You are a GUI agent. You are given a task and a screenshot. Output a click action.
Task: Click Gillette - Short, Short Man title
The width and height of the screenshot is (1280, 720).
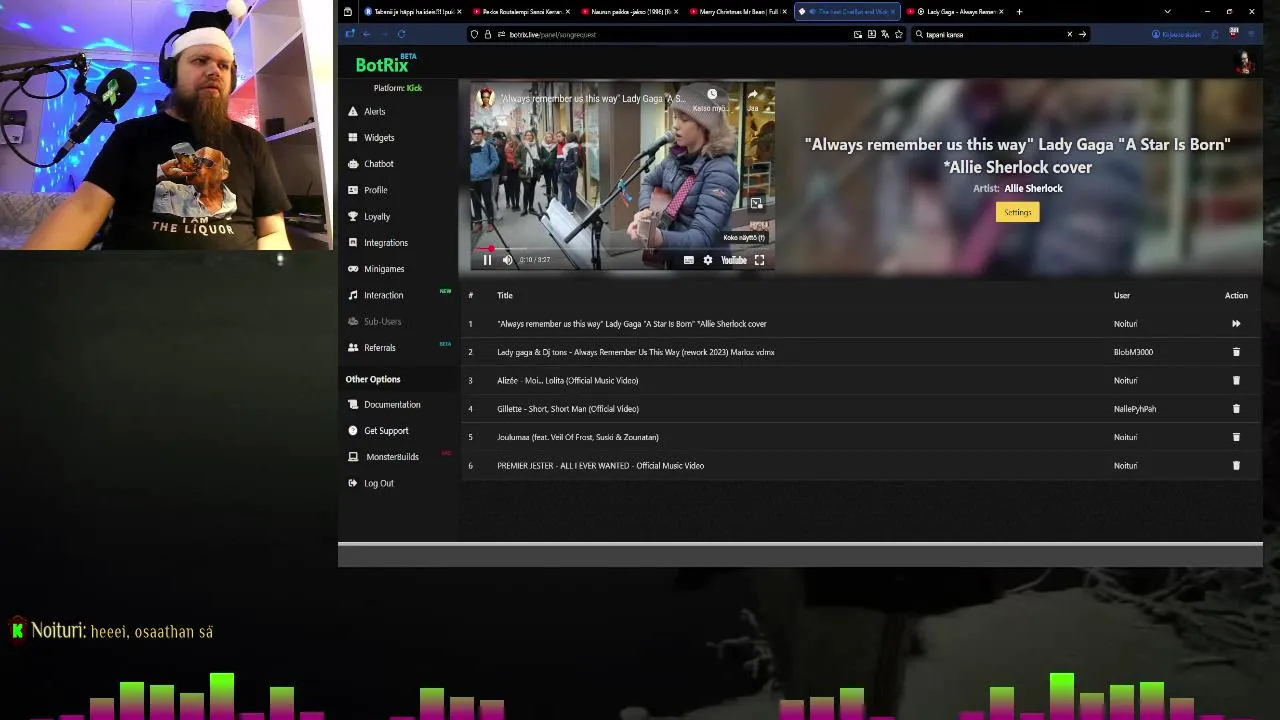[568, 409]
